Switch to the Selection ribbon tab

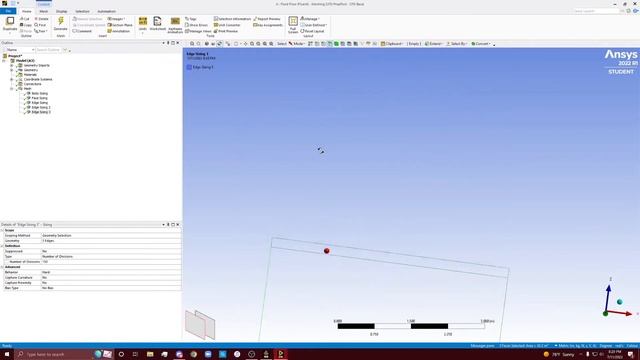click(82, 11)
